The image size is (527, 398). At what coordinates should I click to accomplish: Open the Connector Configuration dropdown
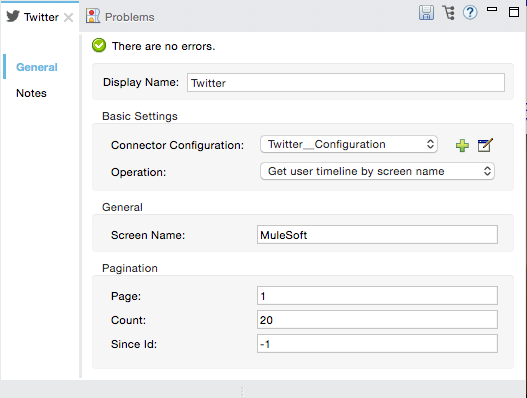pos(349,144)
